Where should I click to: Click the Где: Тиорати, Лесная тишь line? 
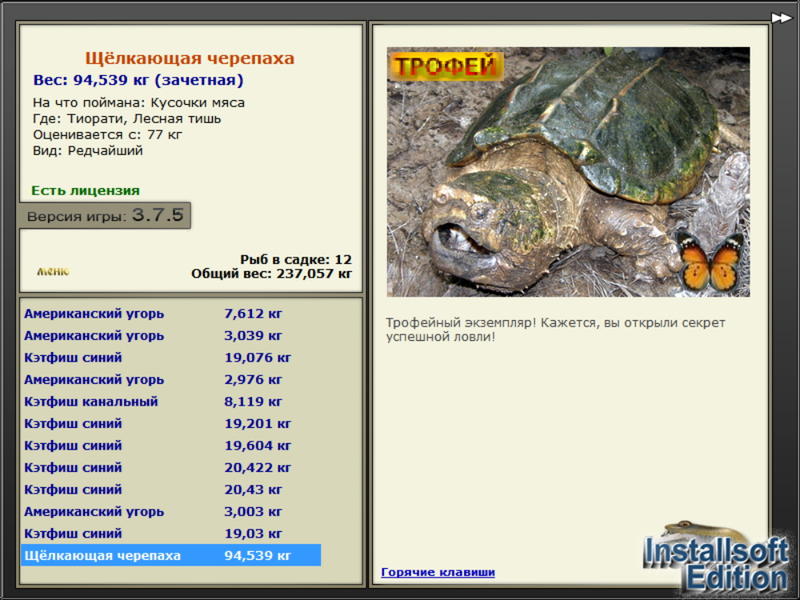click(x=127, y=119)
